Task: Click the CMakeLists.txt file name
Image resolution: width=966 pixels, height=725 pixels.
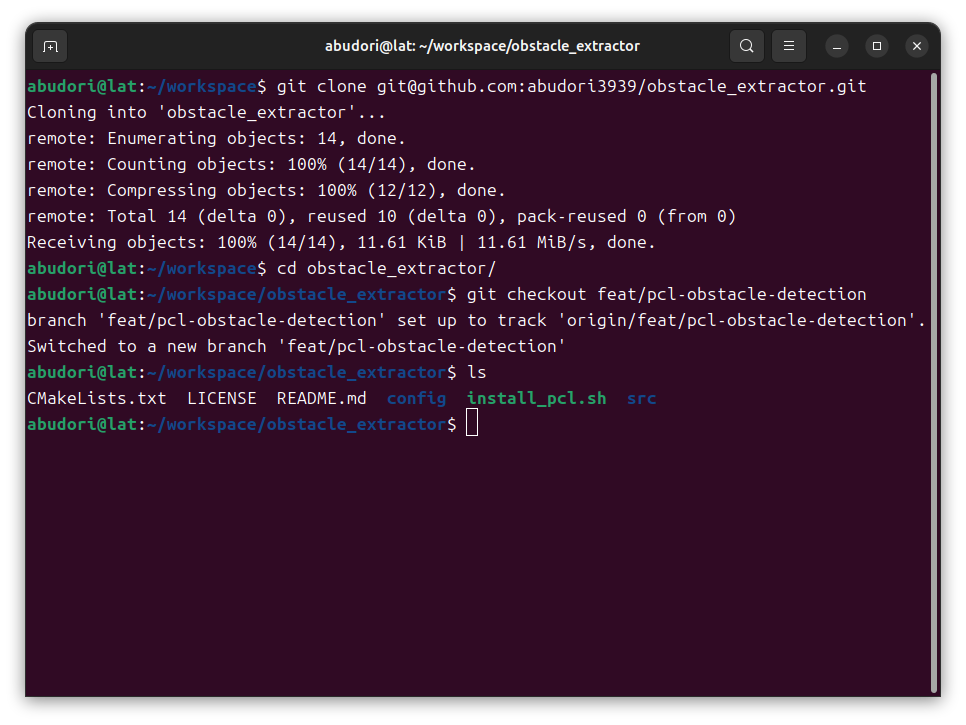Action: (x=97, y=399)
